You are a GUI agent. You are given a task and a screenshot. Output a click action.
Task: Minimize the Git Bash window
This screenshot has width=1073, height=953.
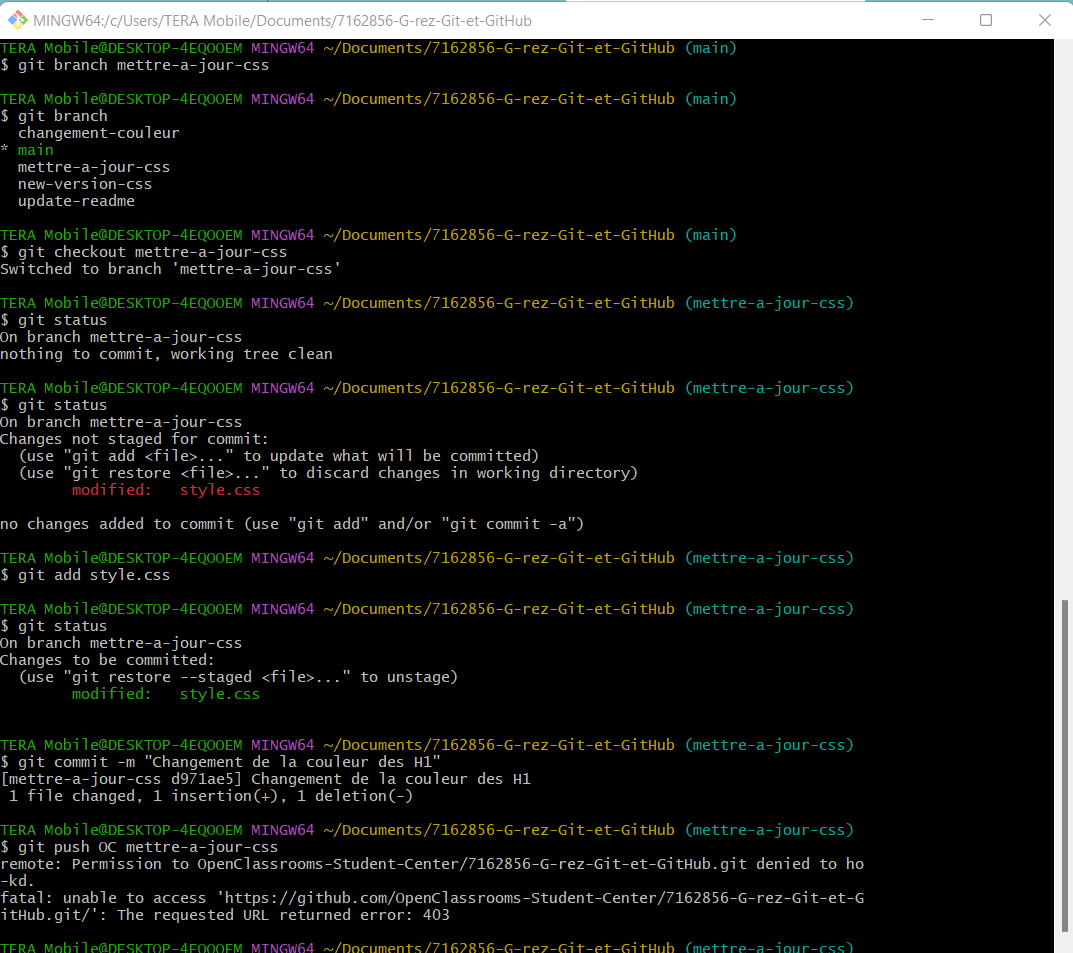click(x=927, y=20)
